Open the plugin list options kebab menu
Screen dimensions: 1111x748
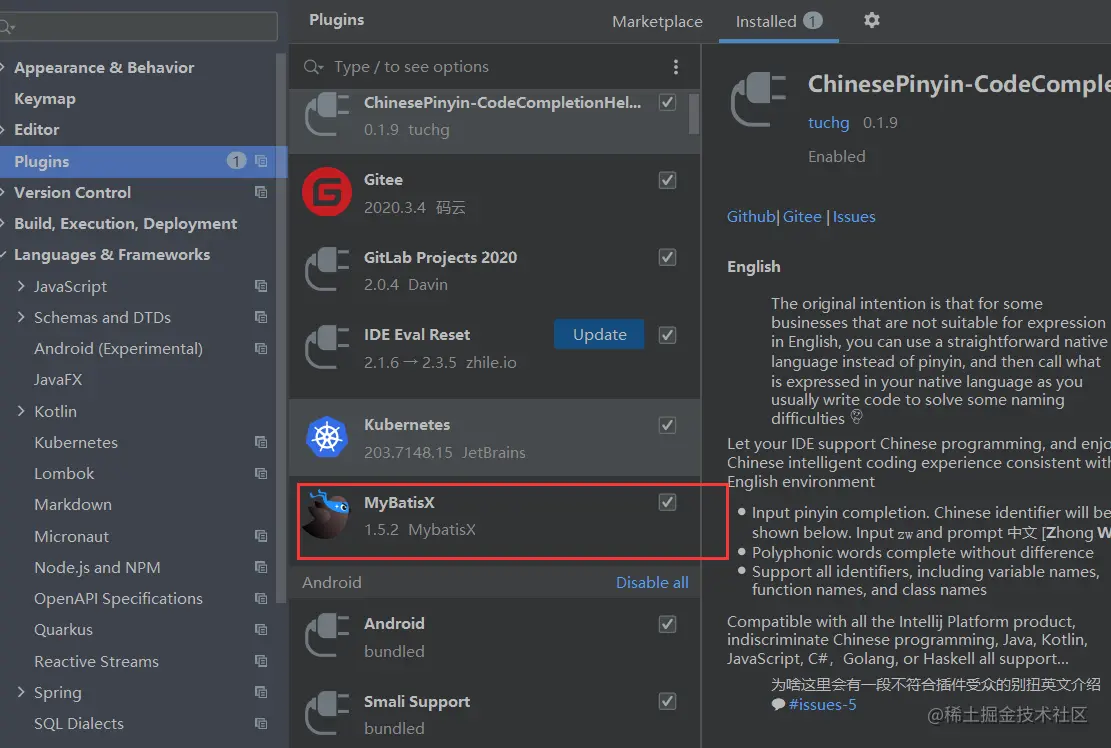click(x=675, y=67)
